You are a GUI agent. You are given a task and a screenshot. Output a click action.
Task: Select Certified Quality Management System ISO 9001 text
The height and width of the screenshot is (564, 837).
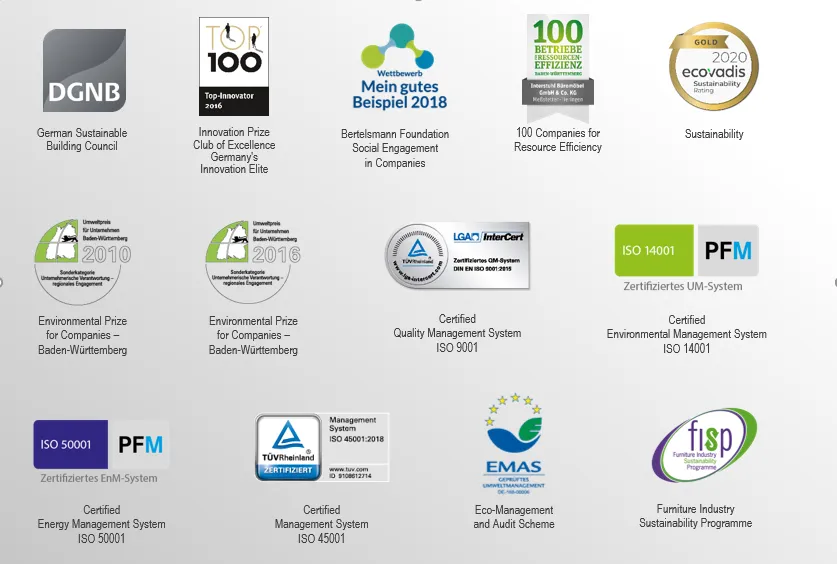pos(457,333)
